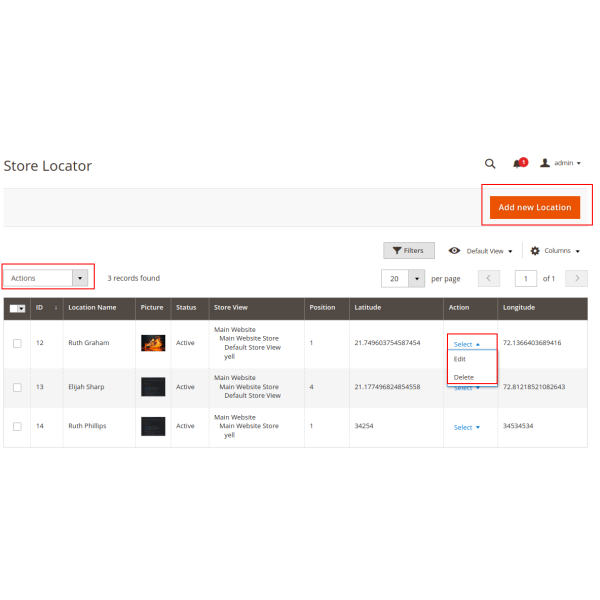
Task: Open the Default View eye dropdown
Action: 481,251
